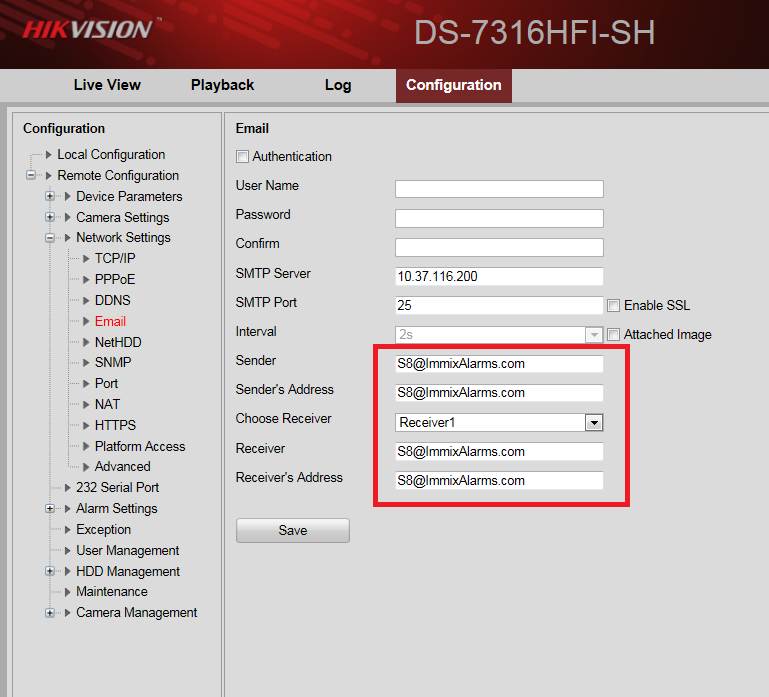Open Advanced network settings

(x=123, y=466)
